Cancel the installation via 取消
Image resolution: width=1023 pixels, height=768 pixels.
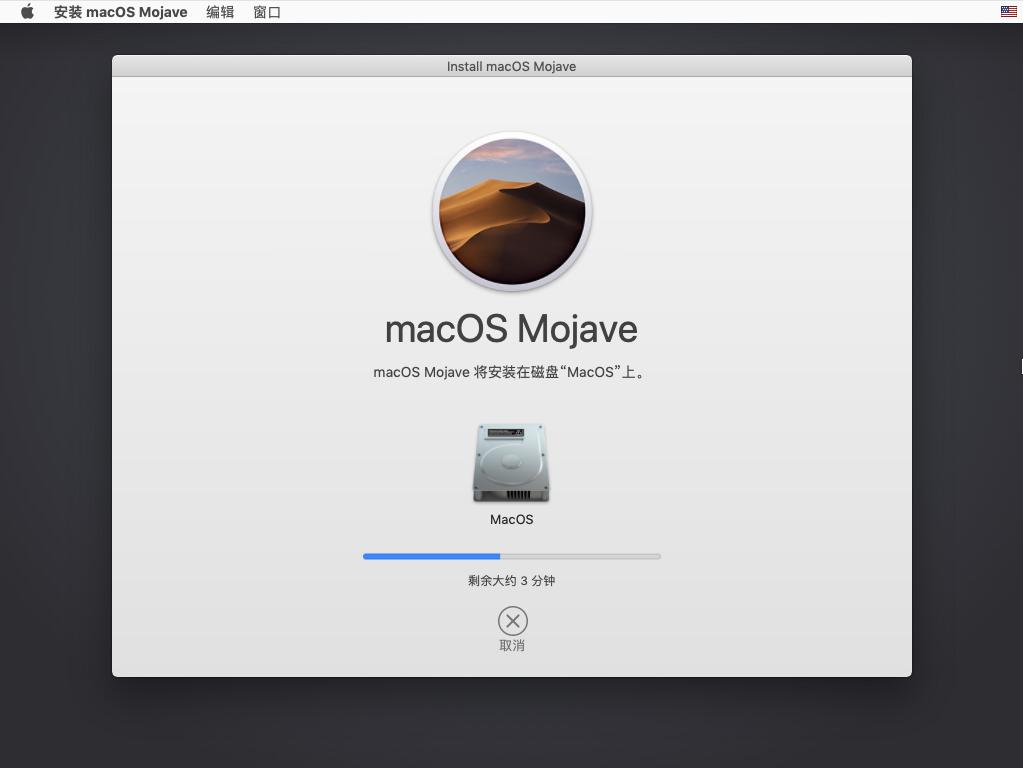click(x=511, y=645)
